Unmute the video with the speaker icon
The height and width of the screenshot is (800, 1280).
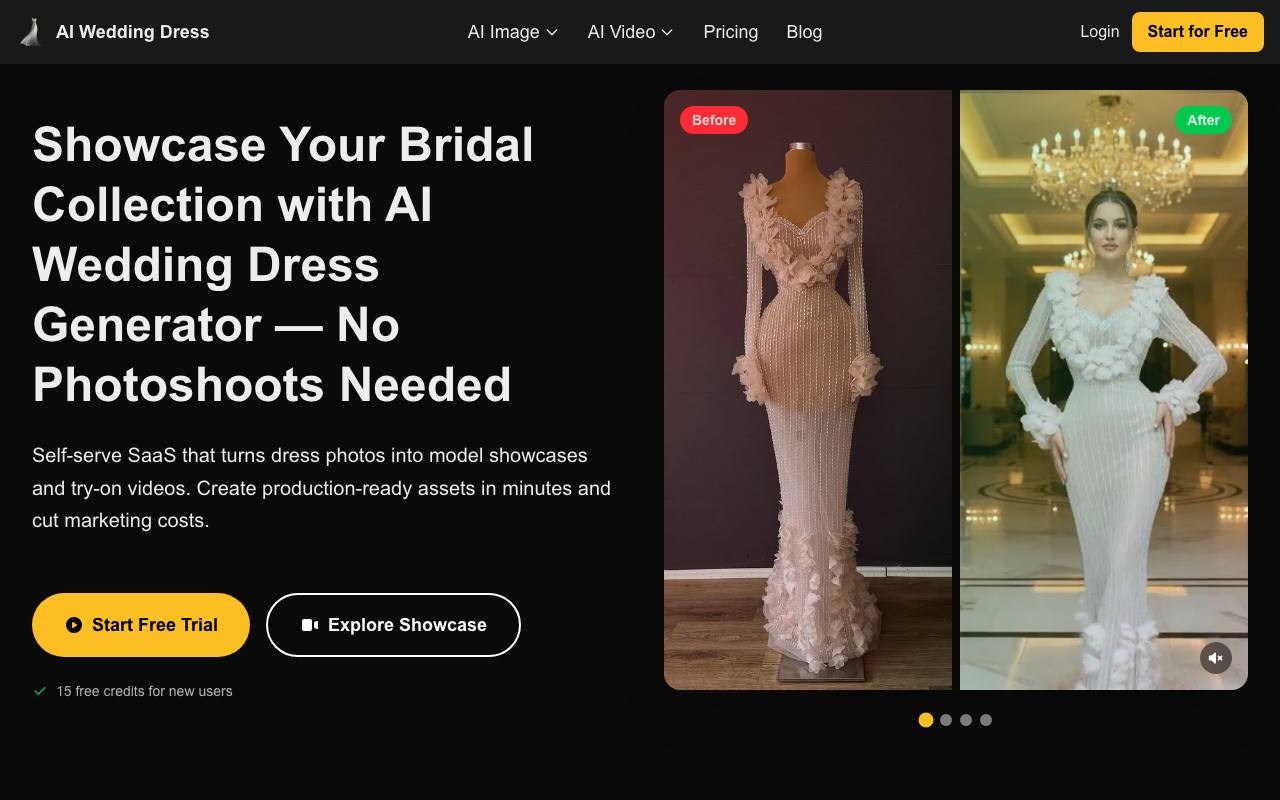(1216, 658)
